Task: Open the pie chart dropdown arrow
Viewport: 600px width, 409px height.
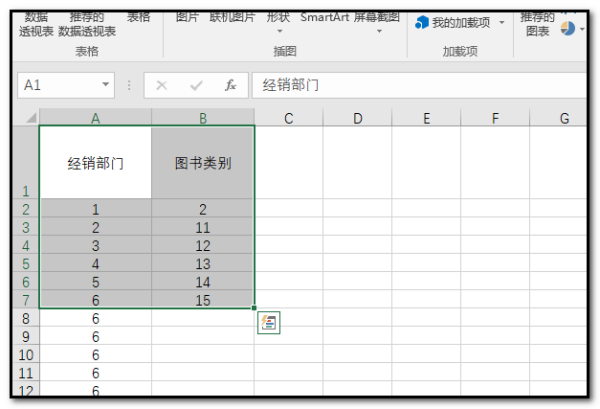Action: tap(582, 29)
